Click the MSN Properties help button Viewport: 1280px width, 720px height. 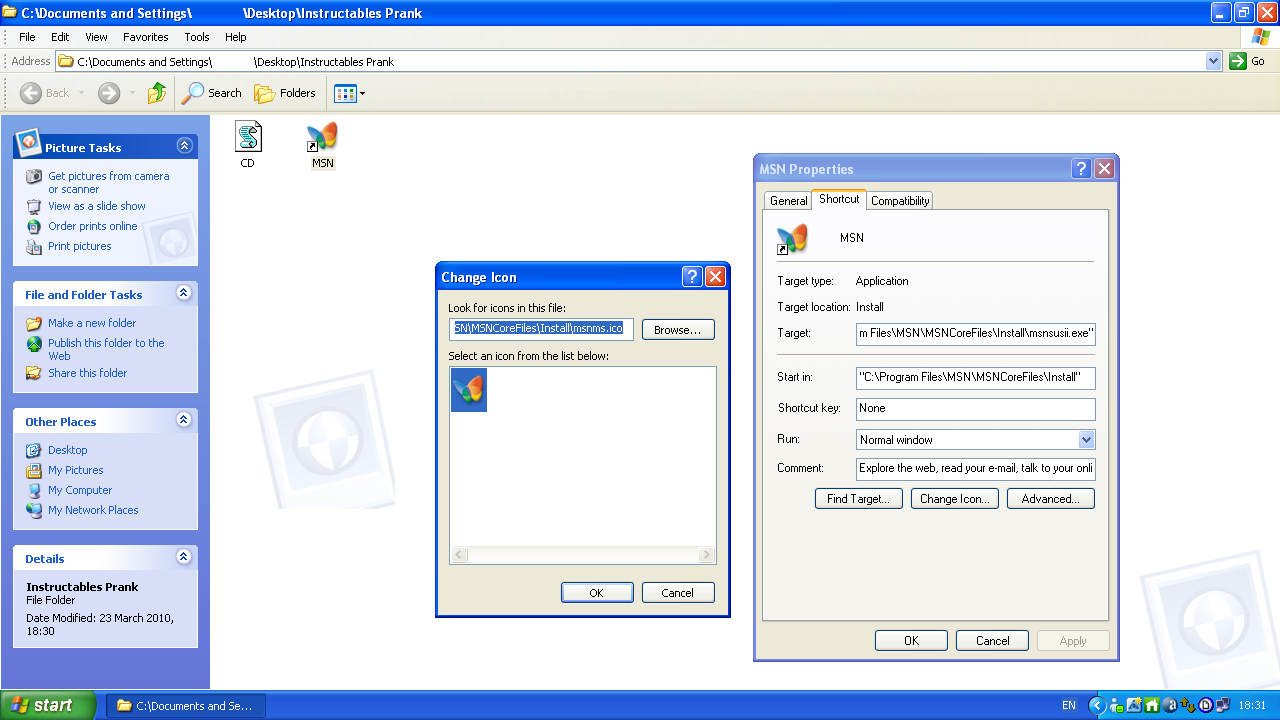pyautogui.click(x=1081, y=169)
